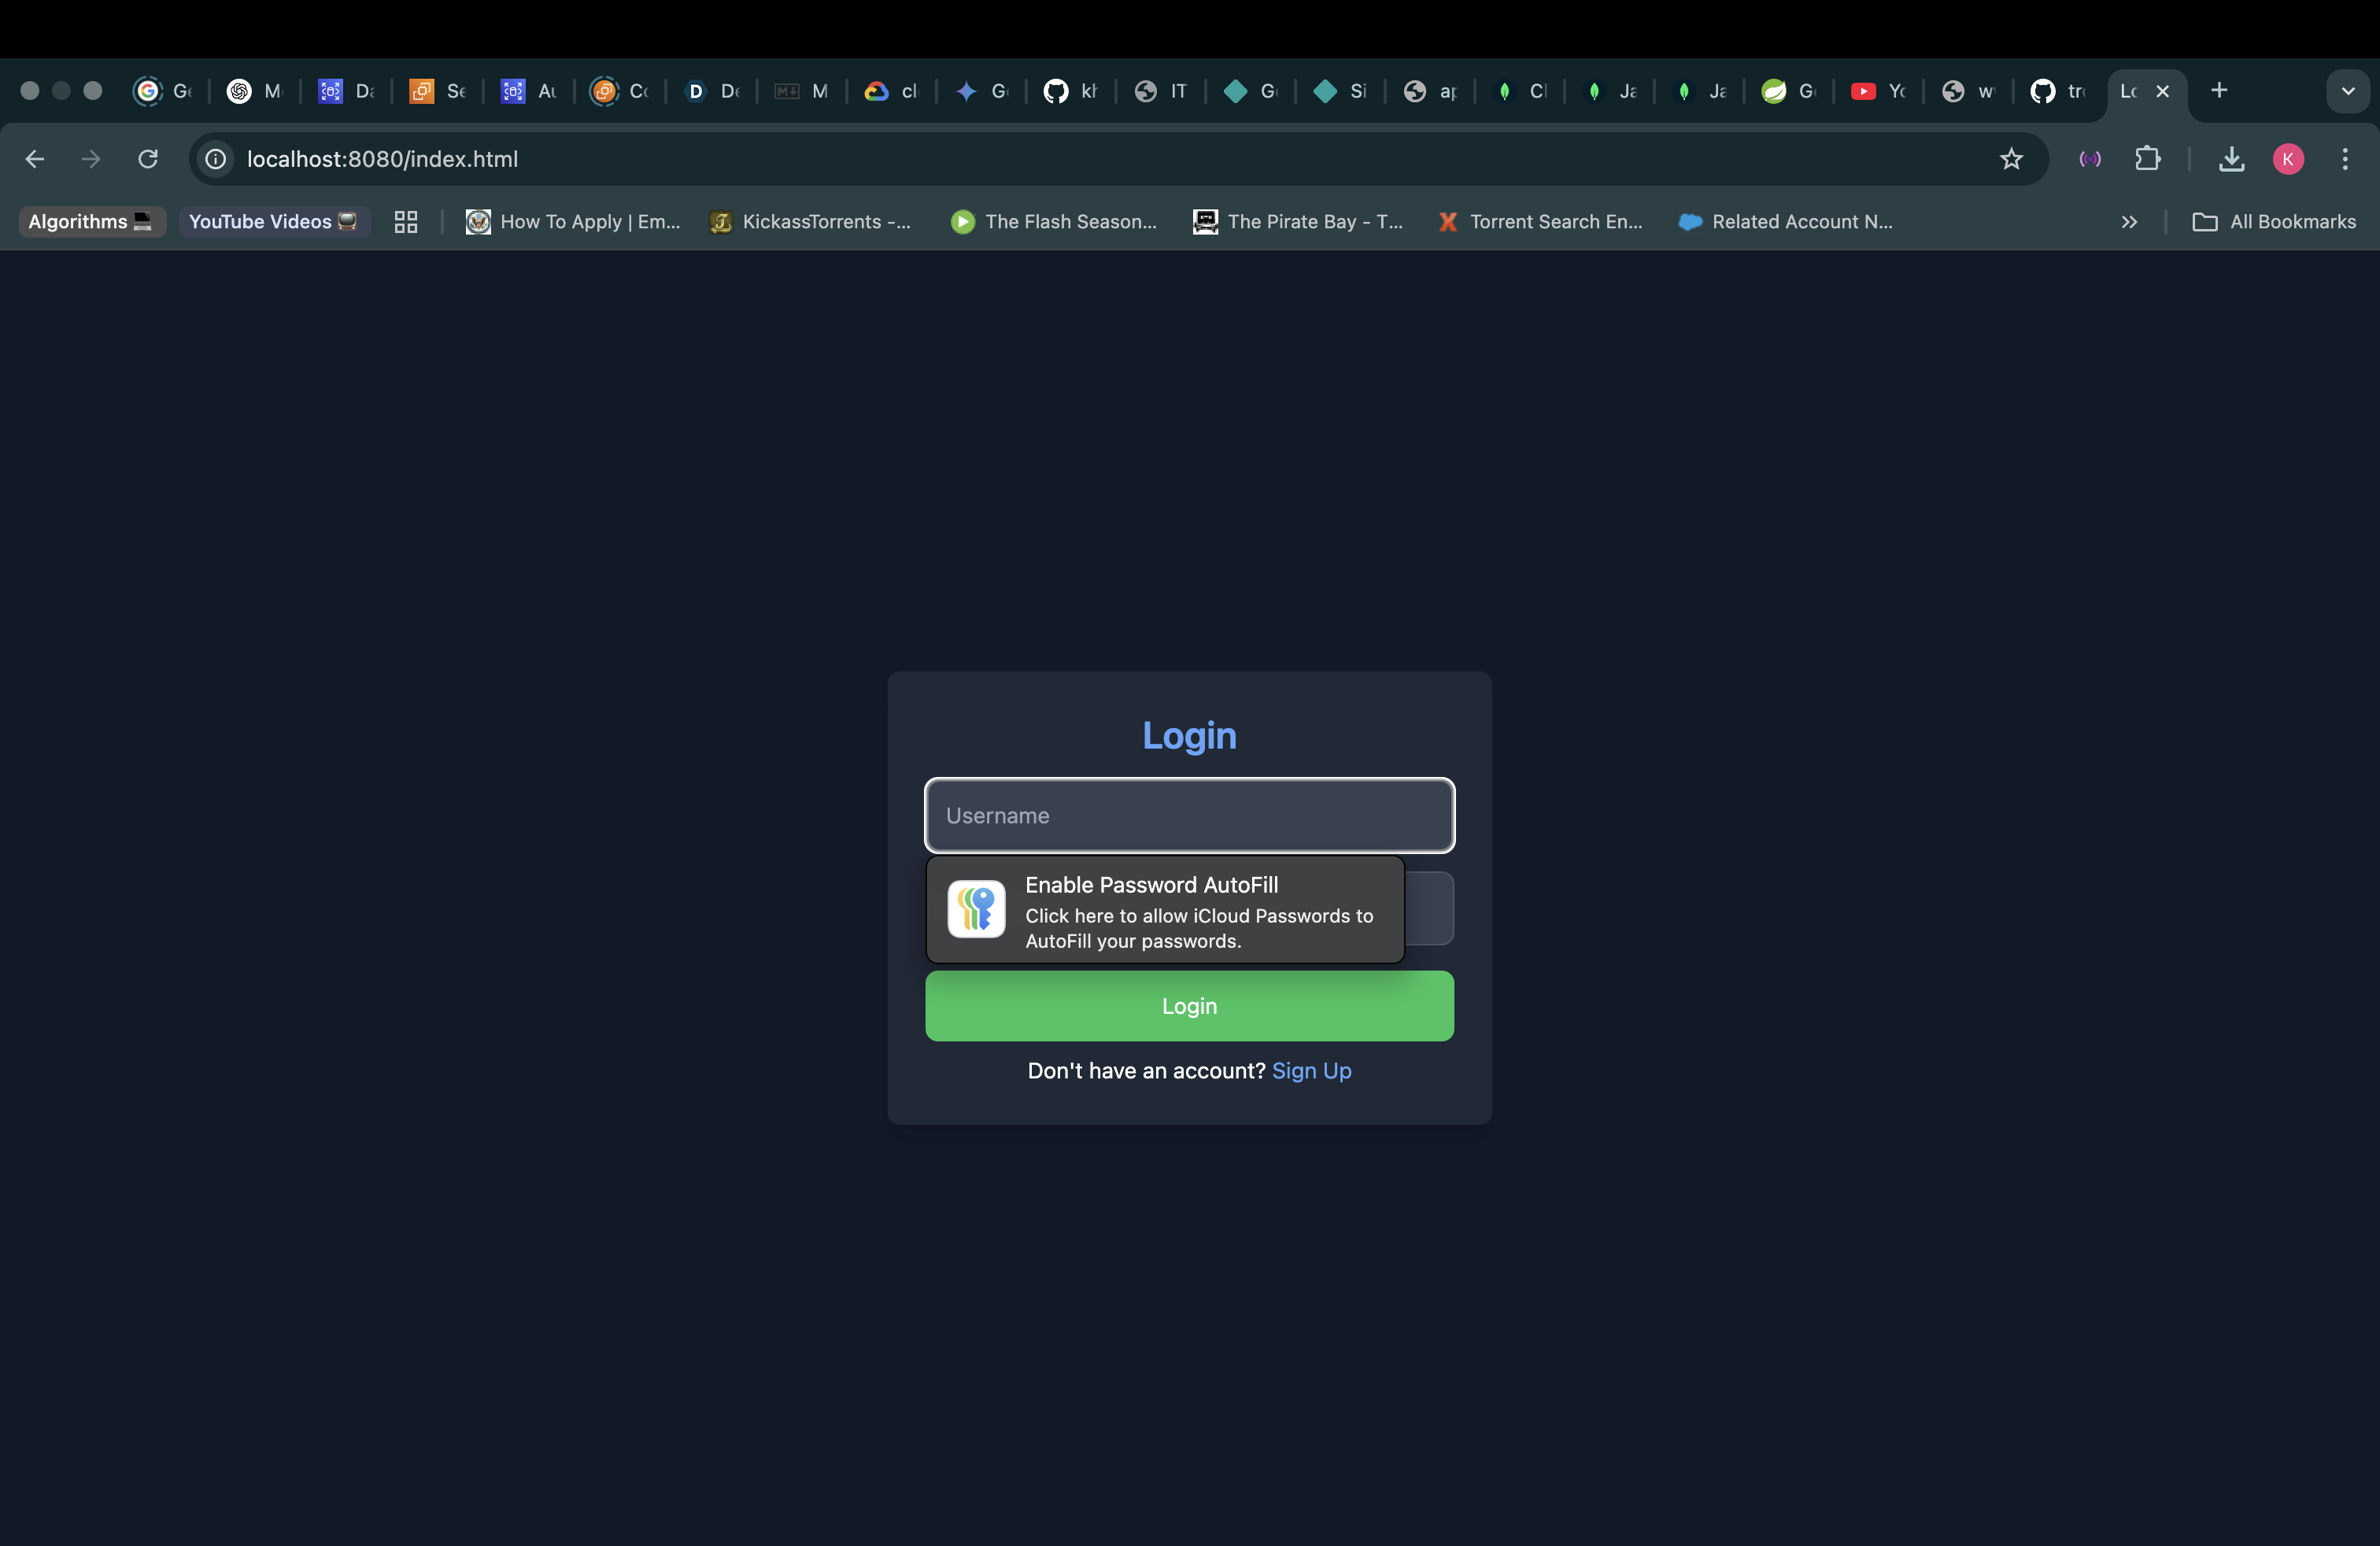Click the Enable Password AutoFill prompt
The image size is (2380, 1546).
pos(1165,910)
